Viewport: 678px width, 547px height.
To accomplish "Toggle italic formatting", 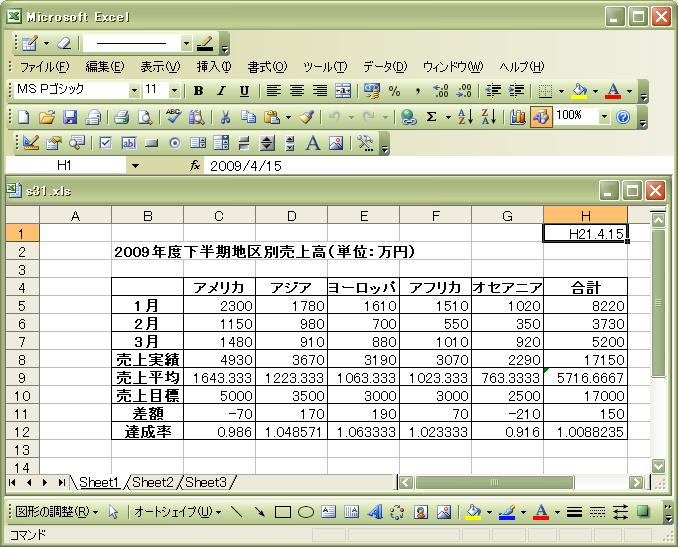I will tap(222, 91).
